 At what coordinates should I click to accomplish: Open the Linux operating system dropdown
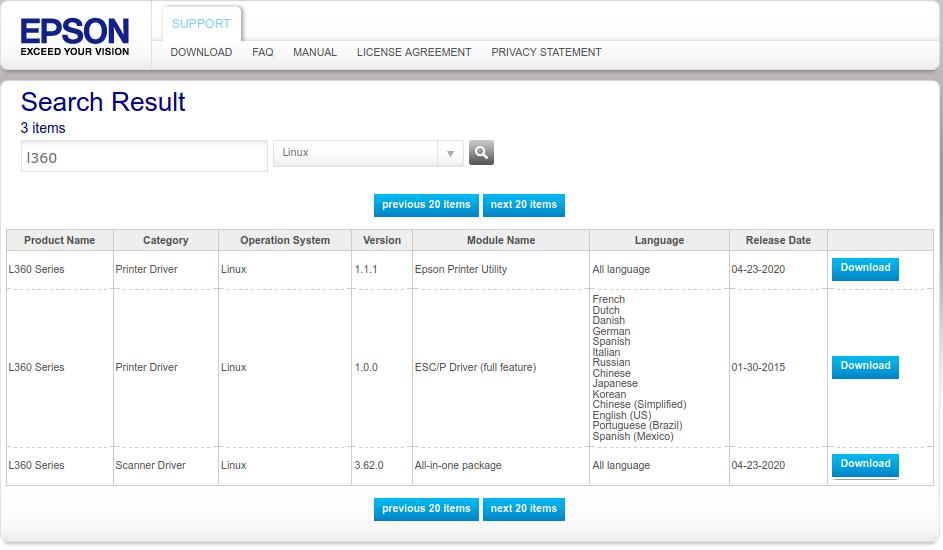click(x=368, y=153)
